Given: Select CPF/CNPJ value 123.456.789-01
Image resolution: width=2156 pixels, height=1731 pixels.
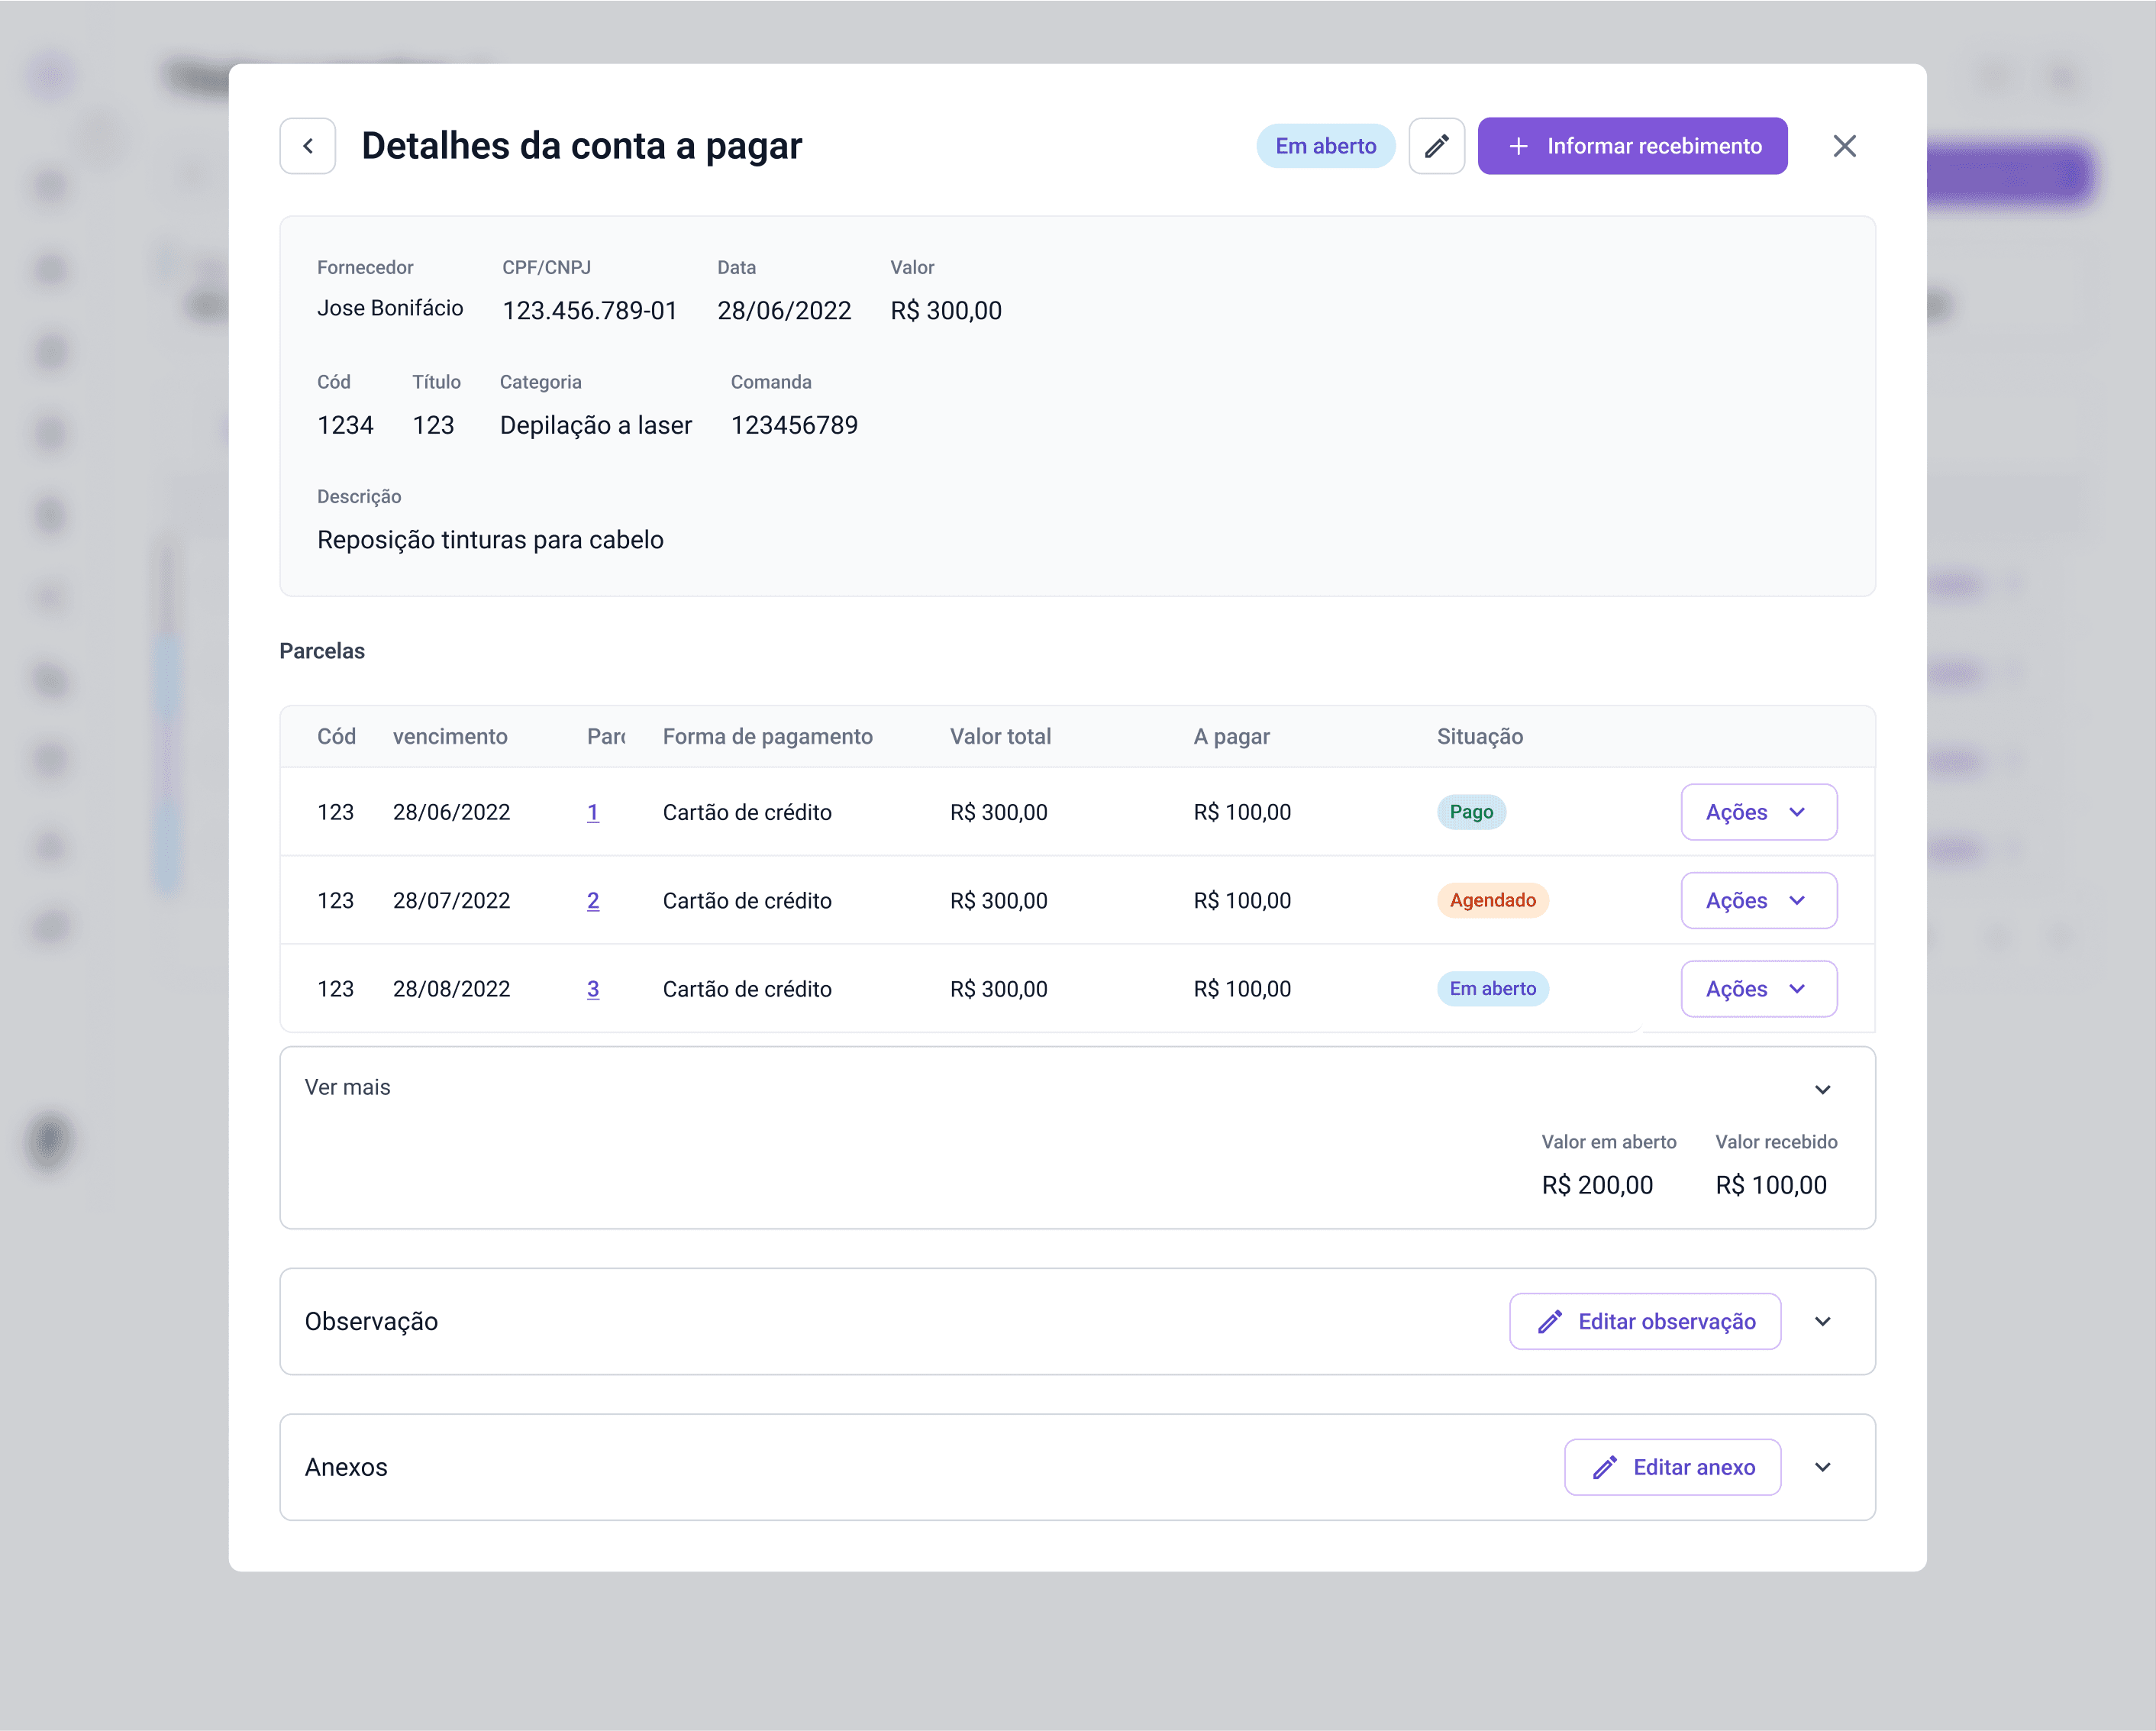Looking at the screenshot, I should (x=589, y=311).
